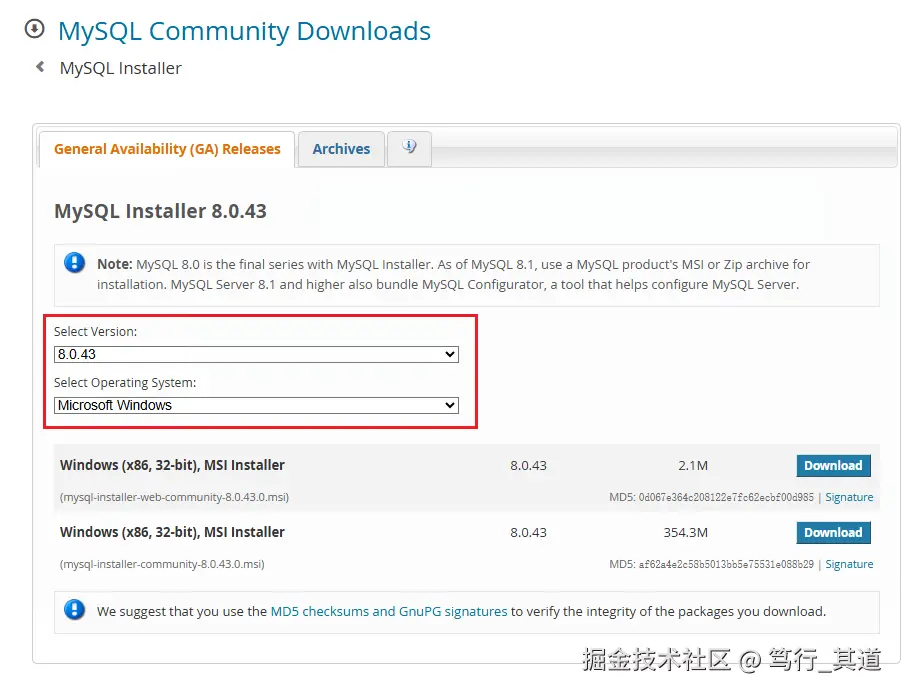Switch to General Availability (GA) Releases tab
902x694 pixels.
167,149
